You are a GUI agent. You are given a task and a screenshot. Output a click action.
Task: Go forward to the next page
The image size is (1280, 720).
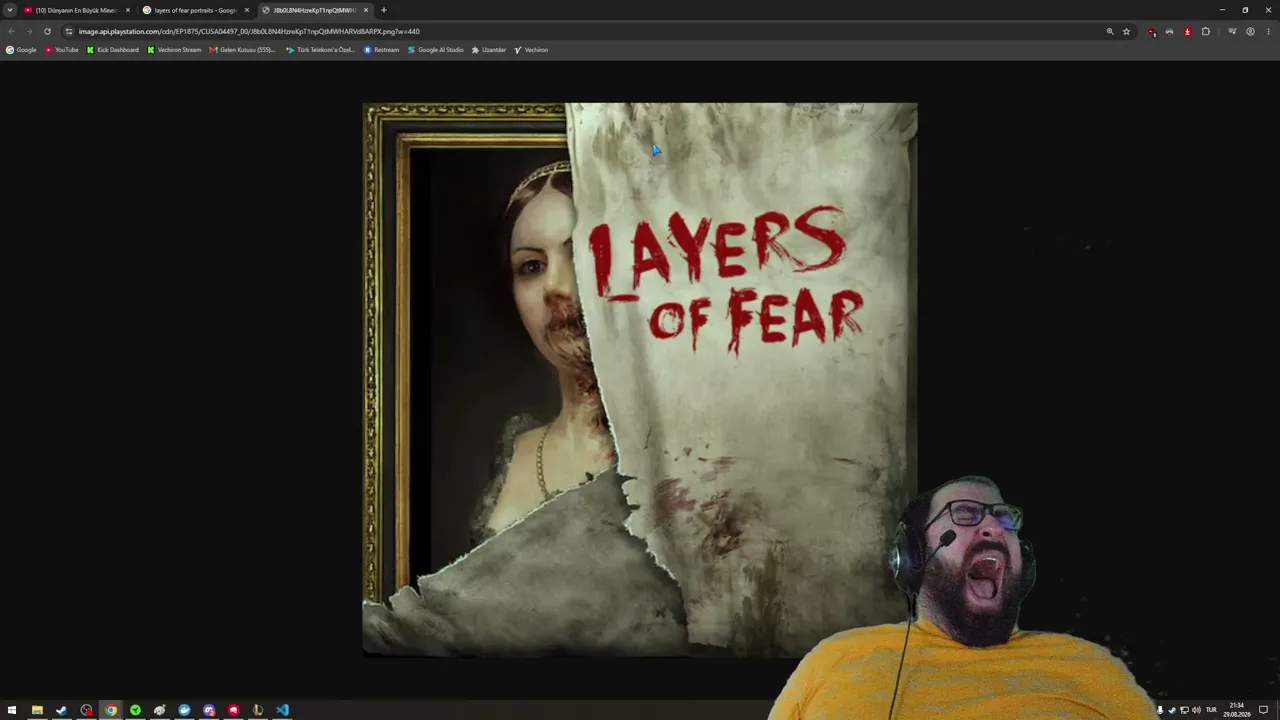29,31
